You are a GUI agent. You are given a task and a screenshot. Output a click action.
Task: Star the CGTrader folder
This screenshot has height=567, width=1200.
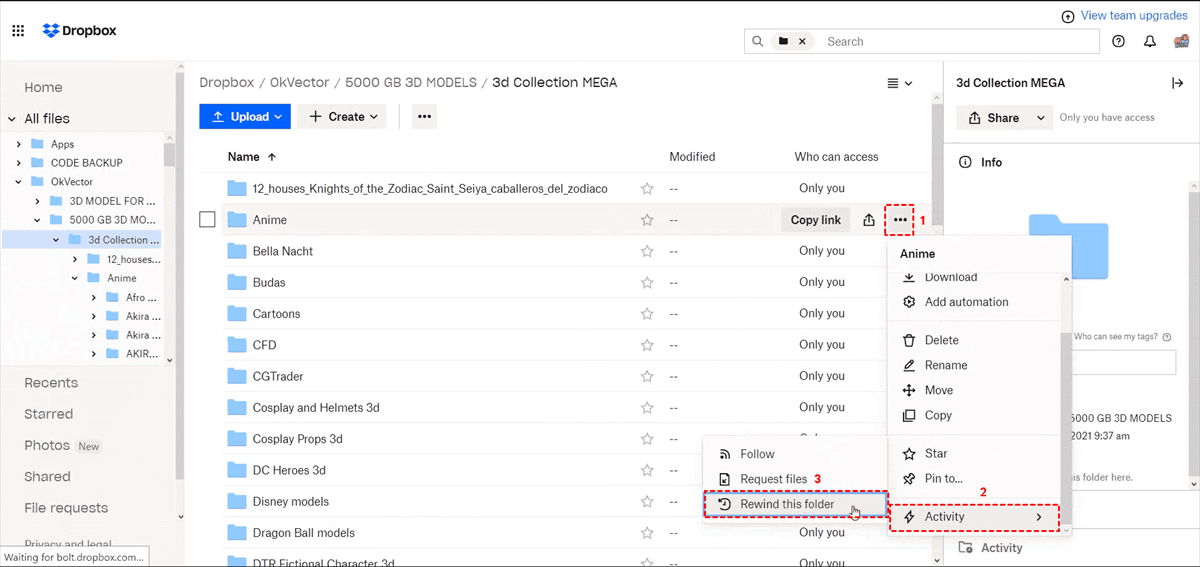tap(647, 376)
